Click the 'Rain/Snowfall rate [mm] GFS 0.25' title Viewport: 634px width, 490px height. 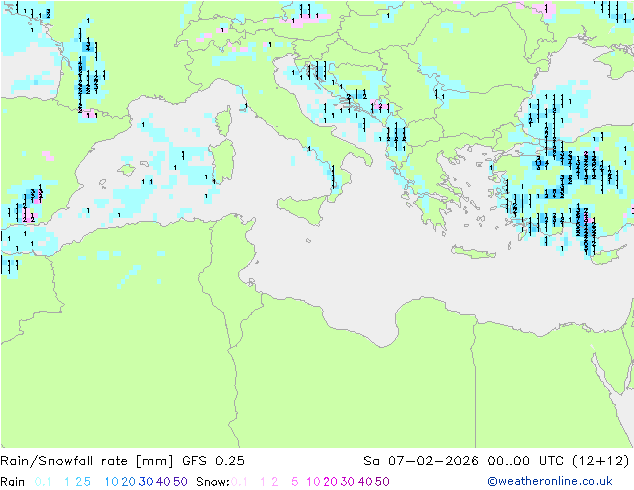click(122, 461)
